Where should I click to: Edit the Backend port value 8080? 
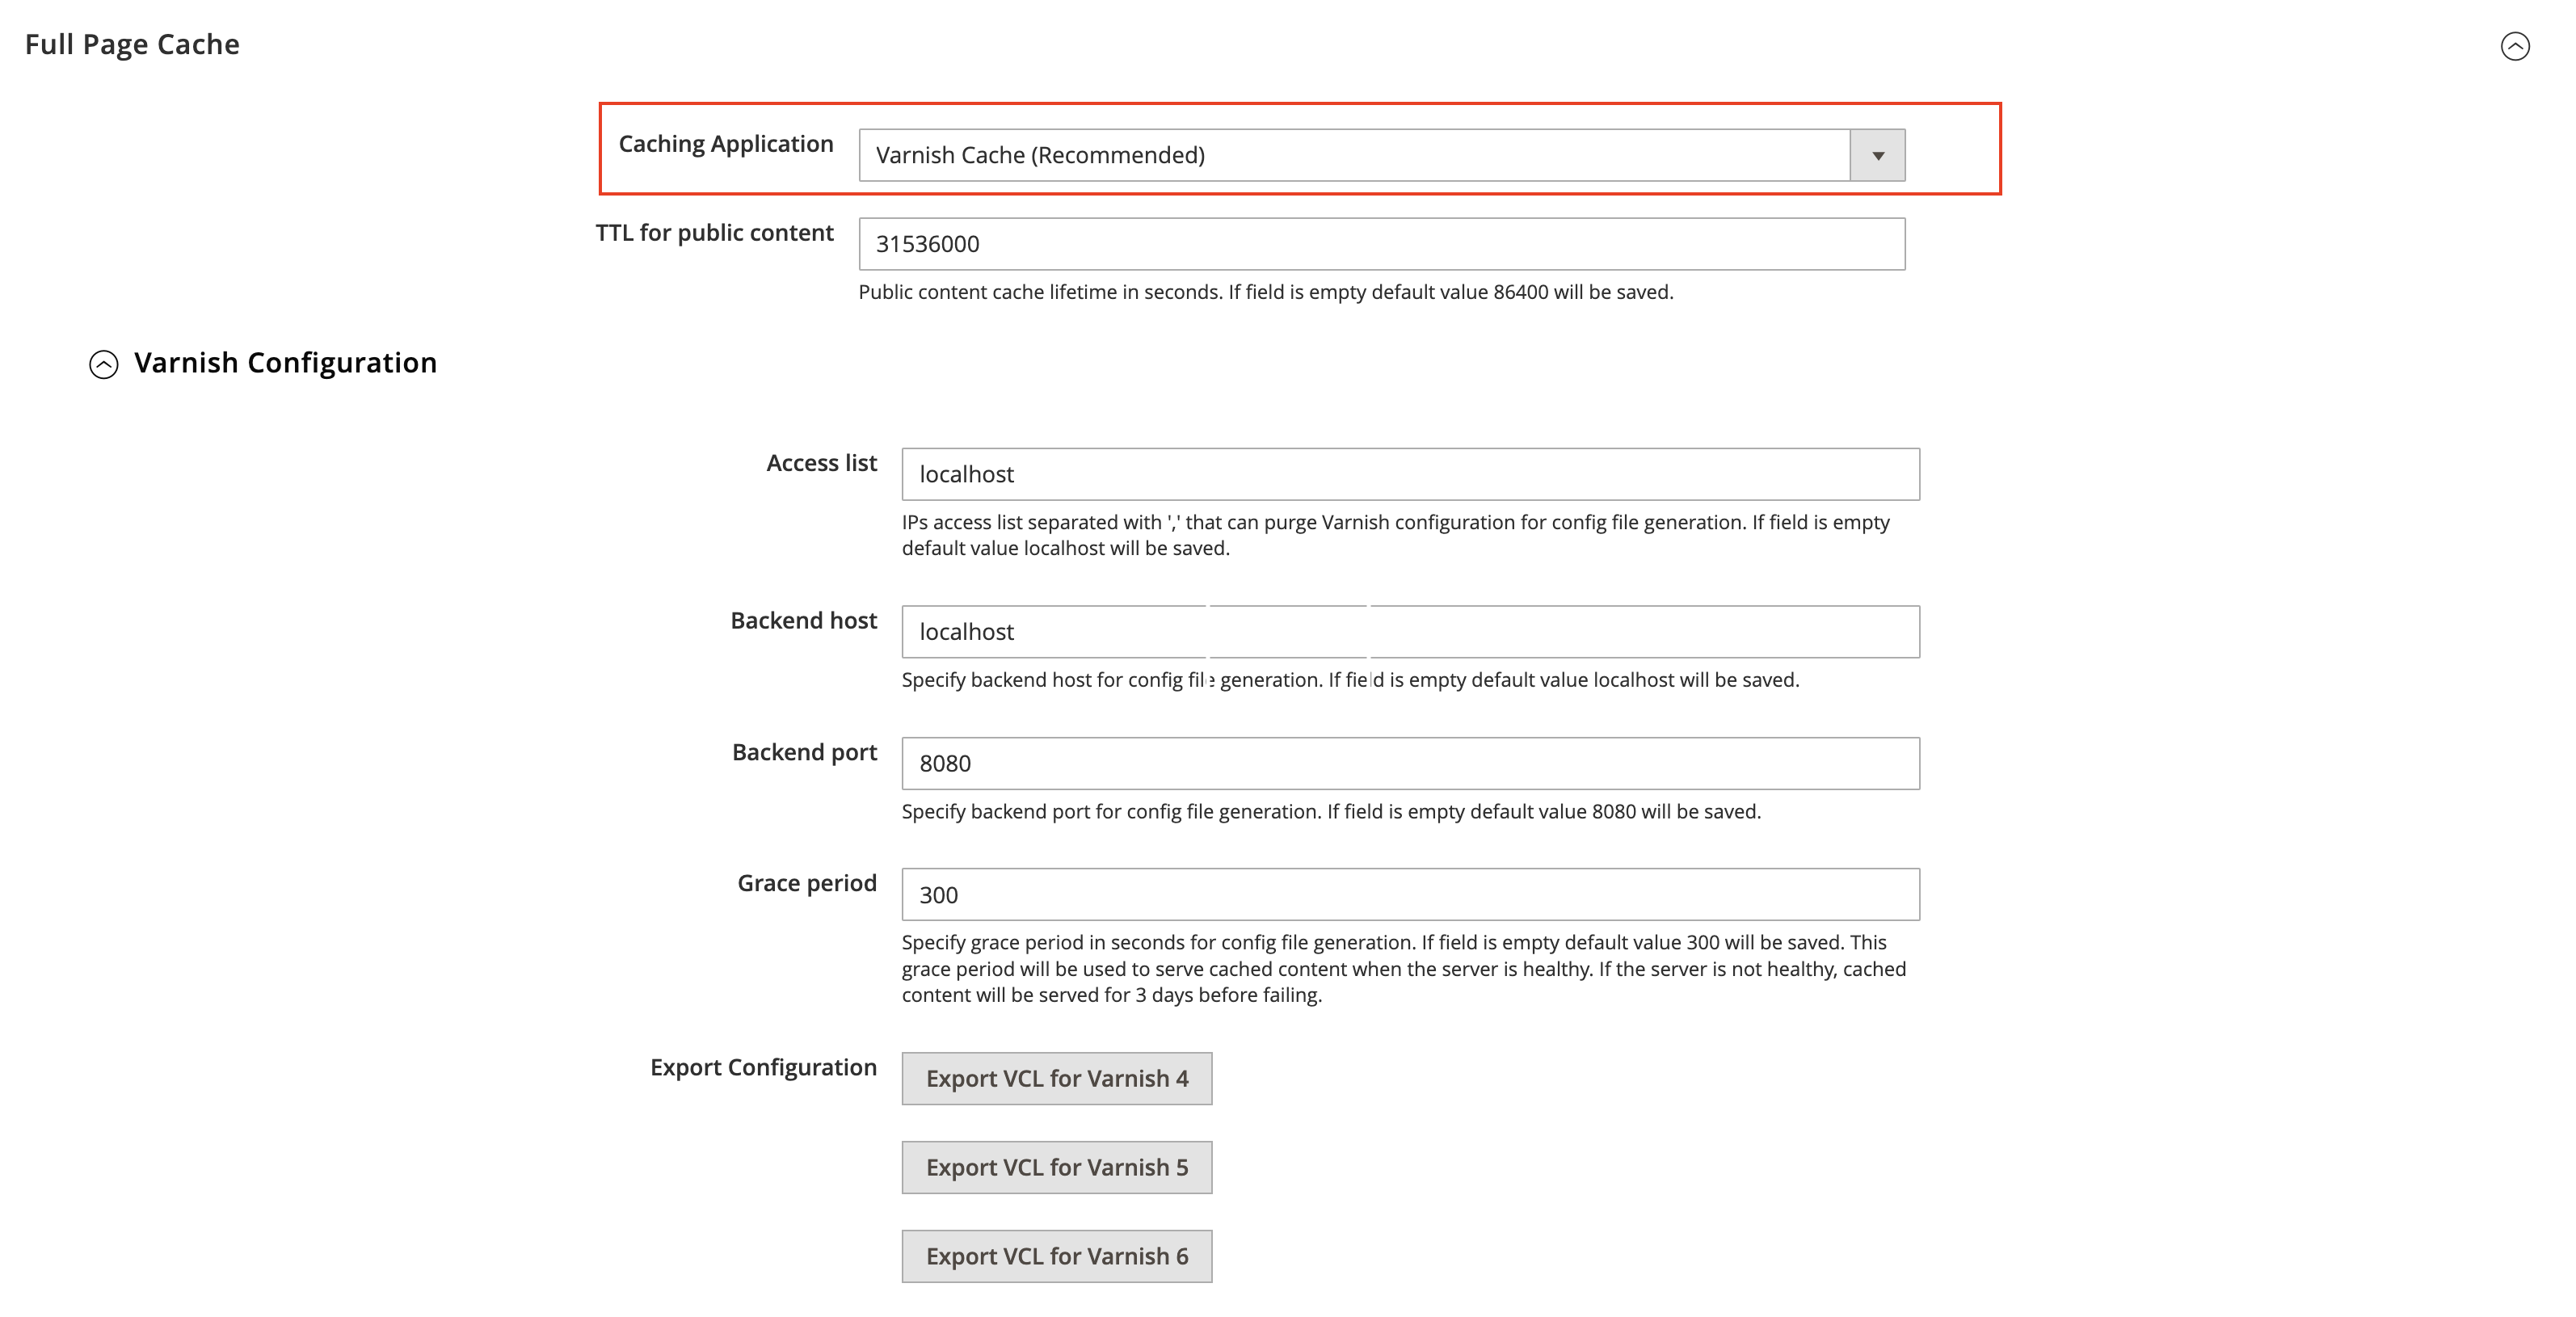point(1410,762)
